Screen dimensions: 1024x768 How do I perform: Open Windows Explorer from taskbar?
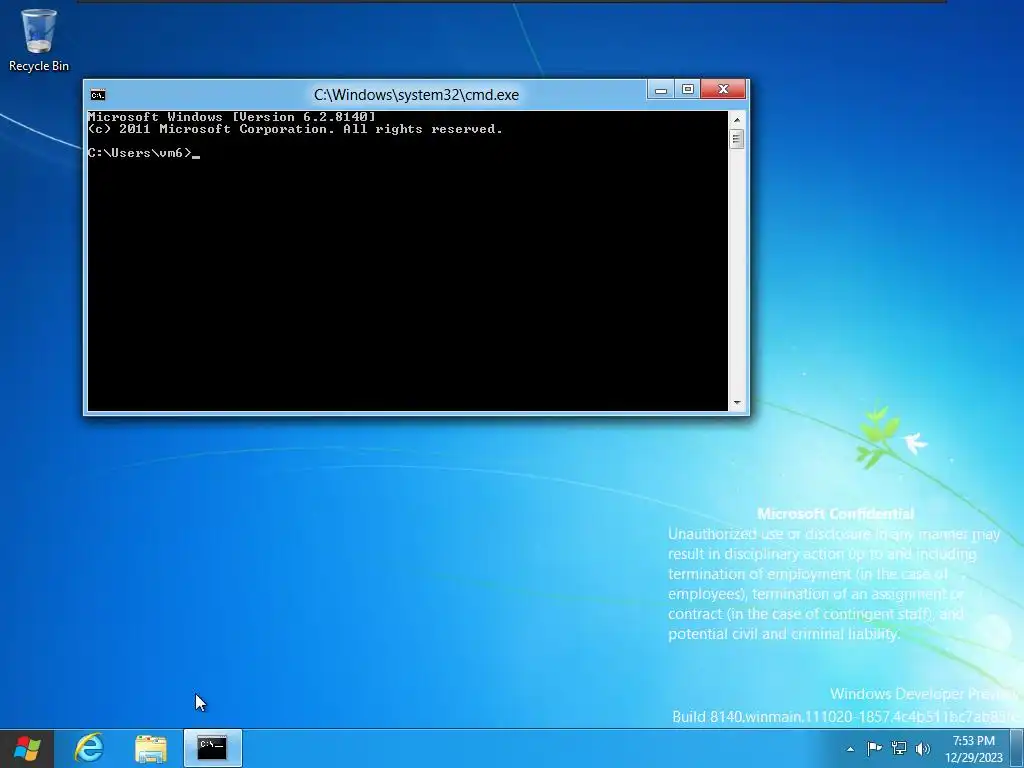click(151, 748)
